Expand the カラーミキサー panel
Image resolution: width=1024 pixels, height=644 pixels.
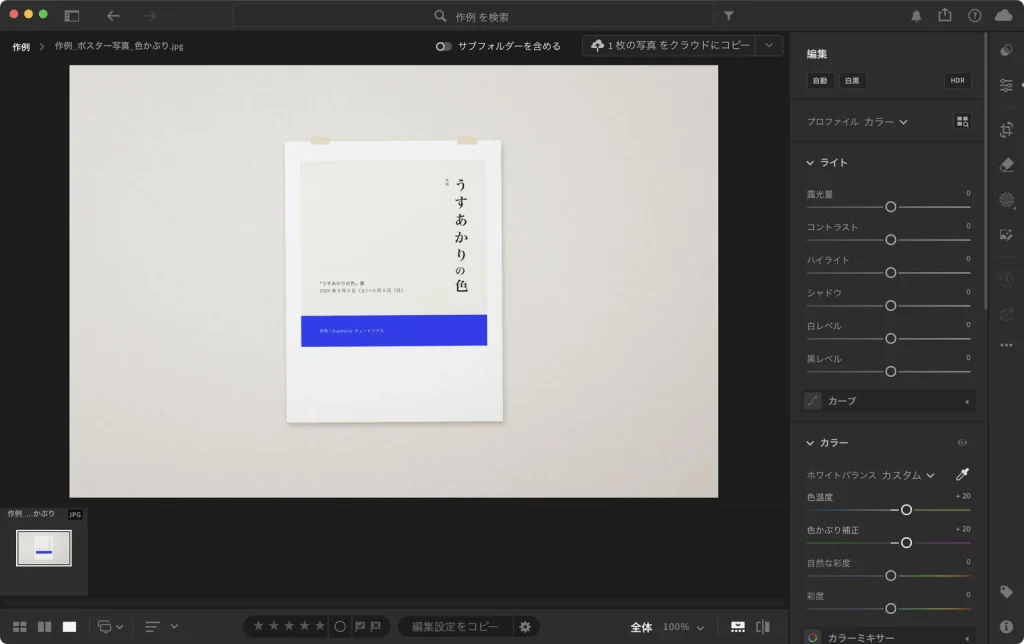[889, 637]
